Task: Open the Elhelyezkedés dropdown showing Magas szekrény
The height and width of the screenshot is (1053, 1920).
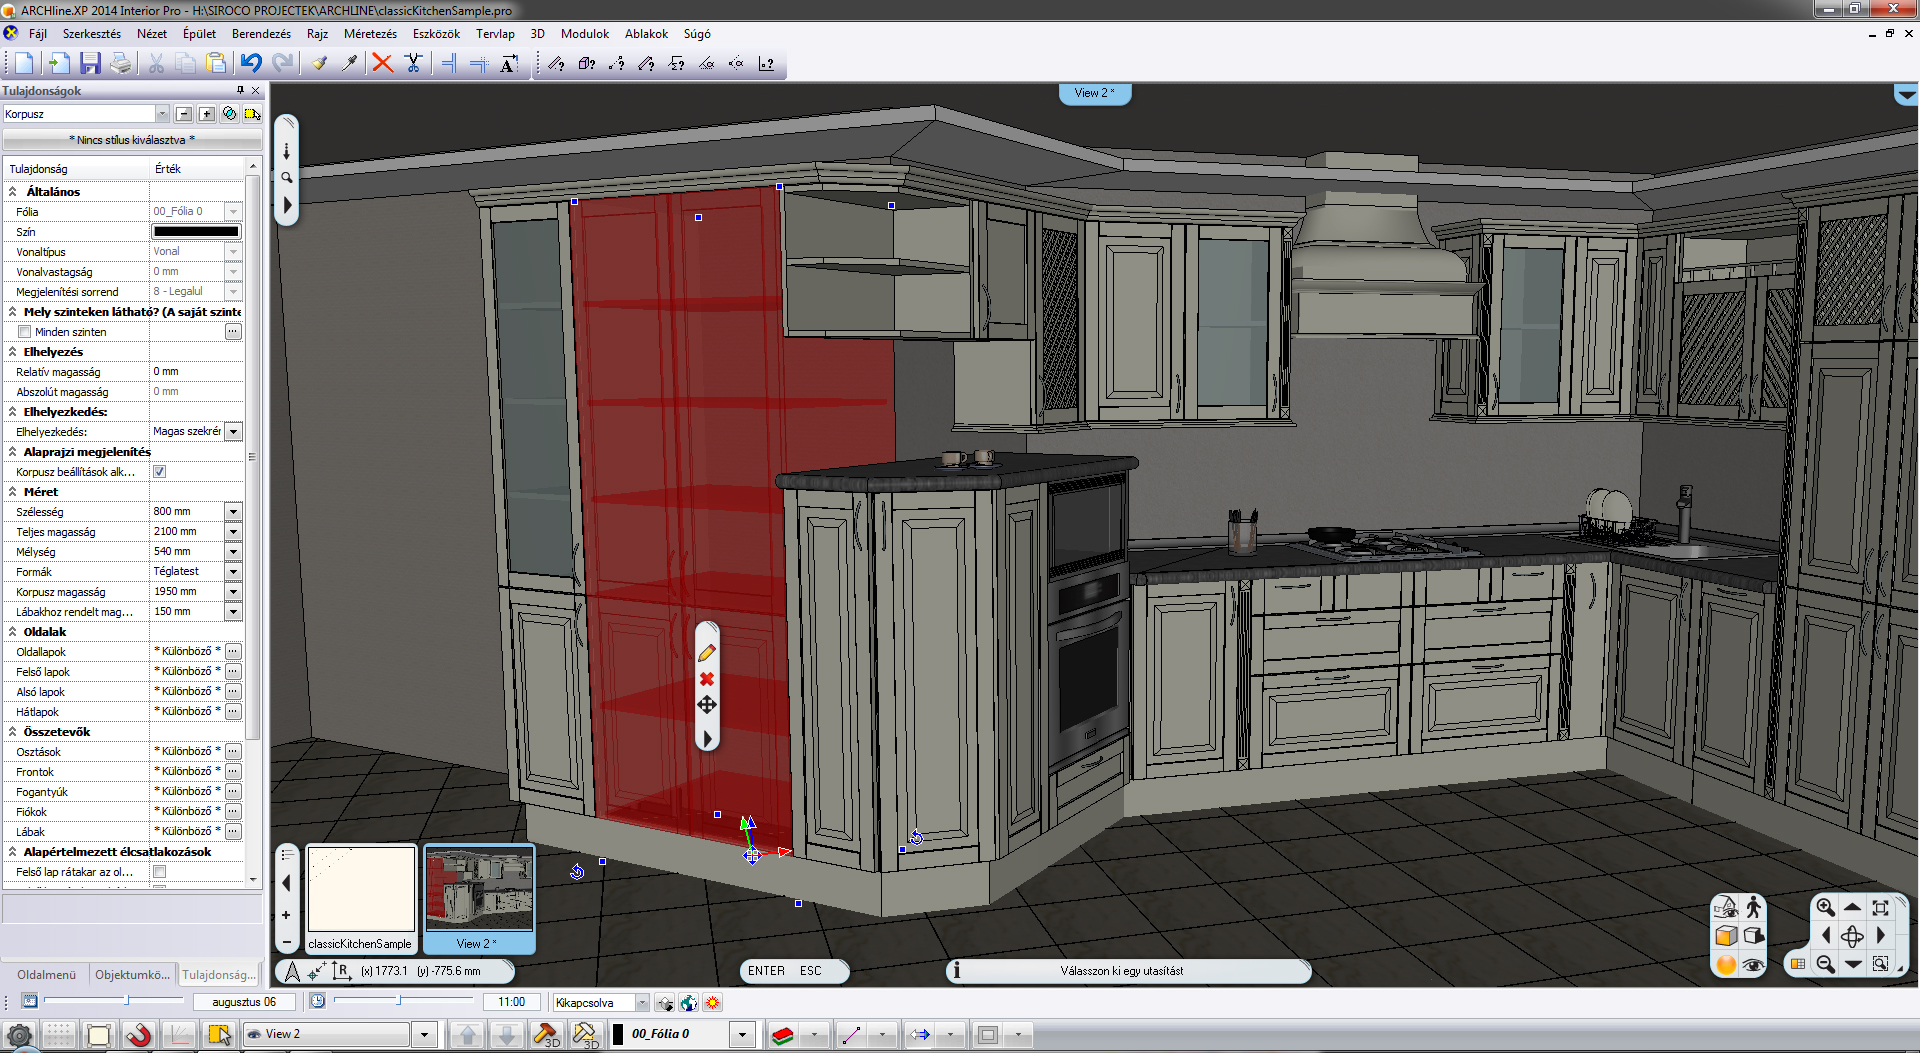Action: click(x=233, y=432)
